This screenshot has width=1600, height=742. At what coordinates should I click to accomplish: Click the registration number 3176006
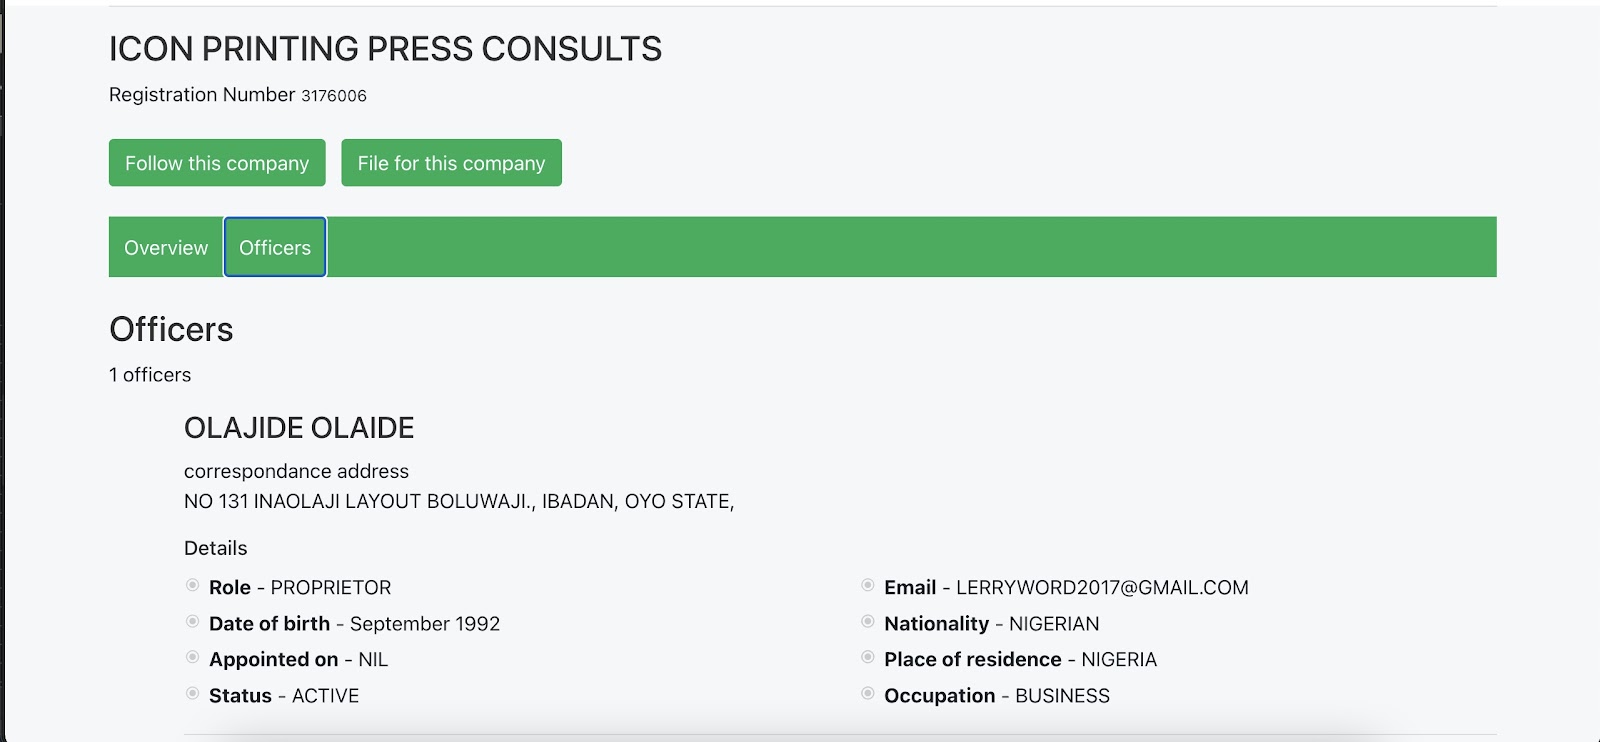tap(334, 96)
